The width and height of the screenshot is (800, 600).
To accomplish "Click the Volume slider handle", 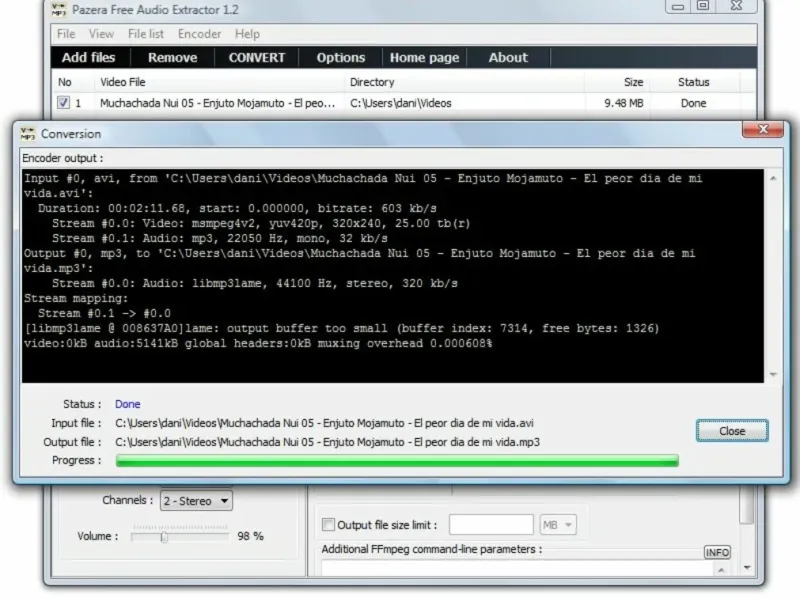I will coord(164,537).
